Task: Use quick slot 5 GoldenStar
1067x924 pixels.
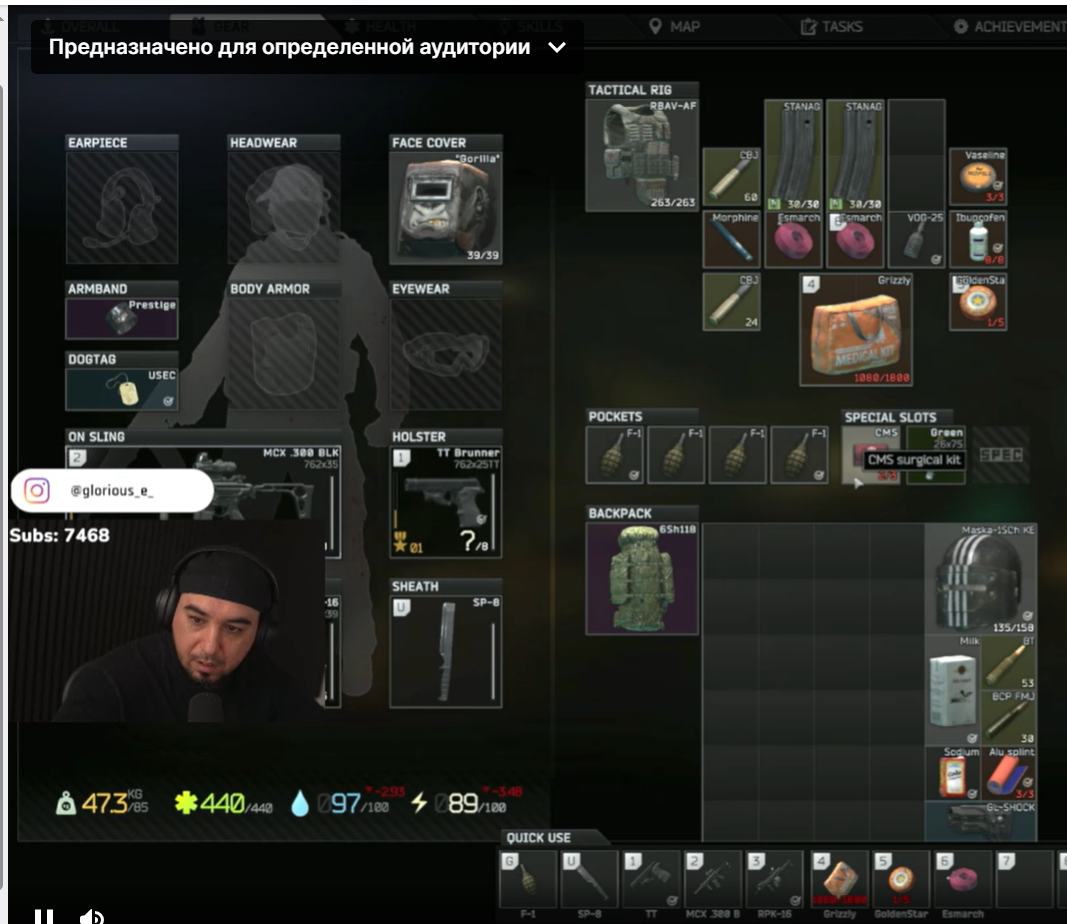Action: [900, 879]
